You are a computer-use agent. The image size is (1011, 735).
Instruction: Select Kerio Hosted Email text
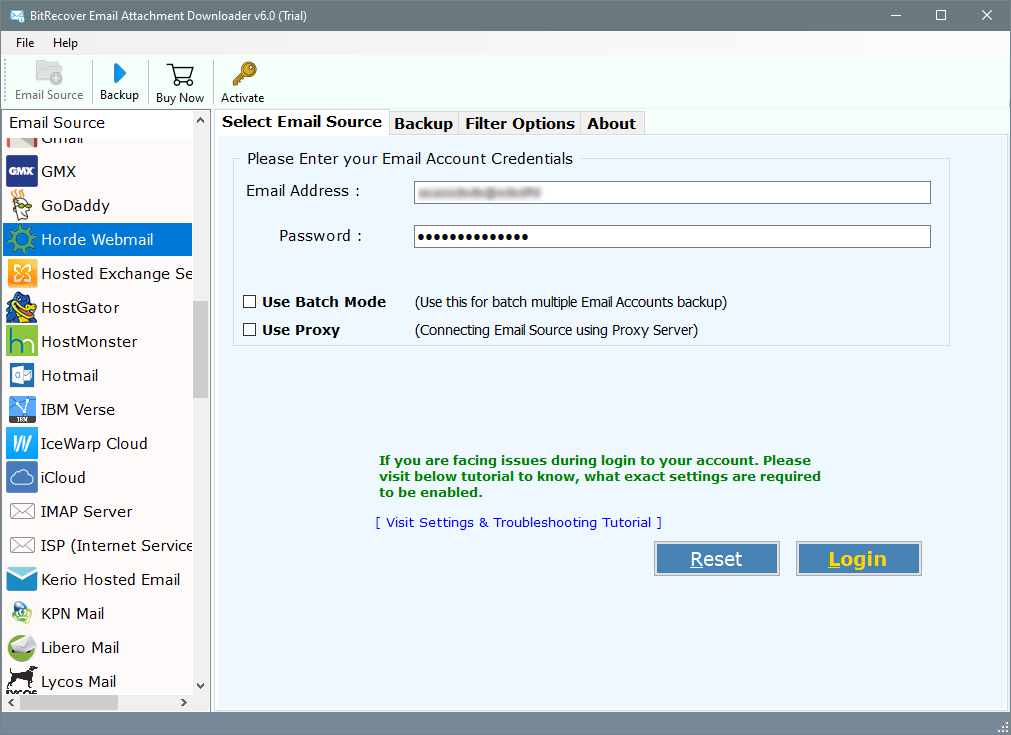point(111,580)
